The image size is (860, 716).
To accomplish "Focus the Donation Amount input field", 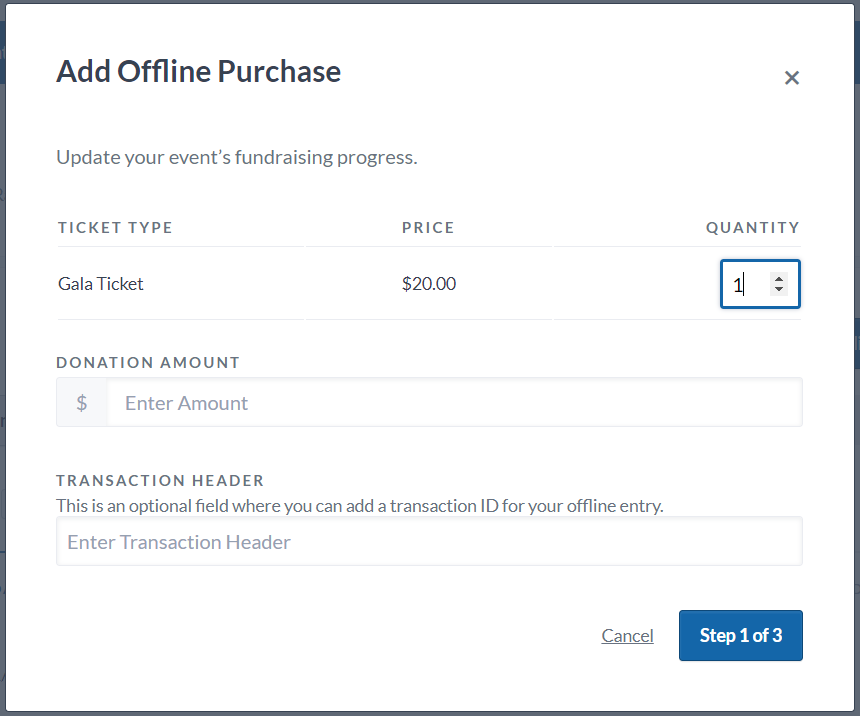I will 454,403.
